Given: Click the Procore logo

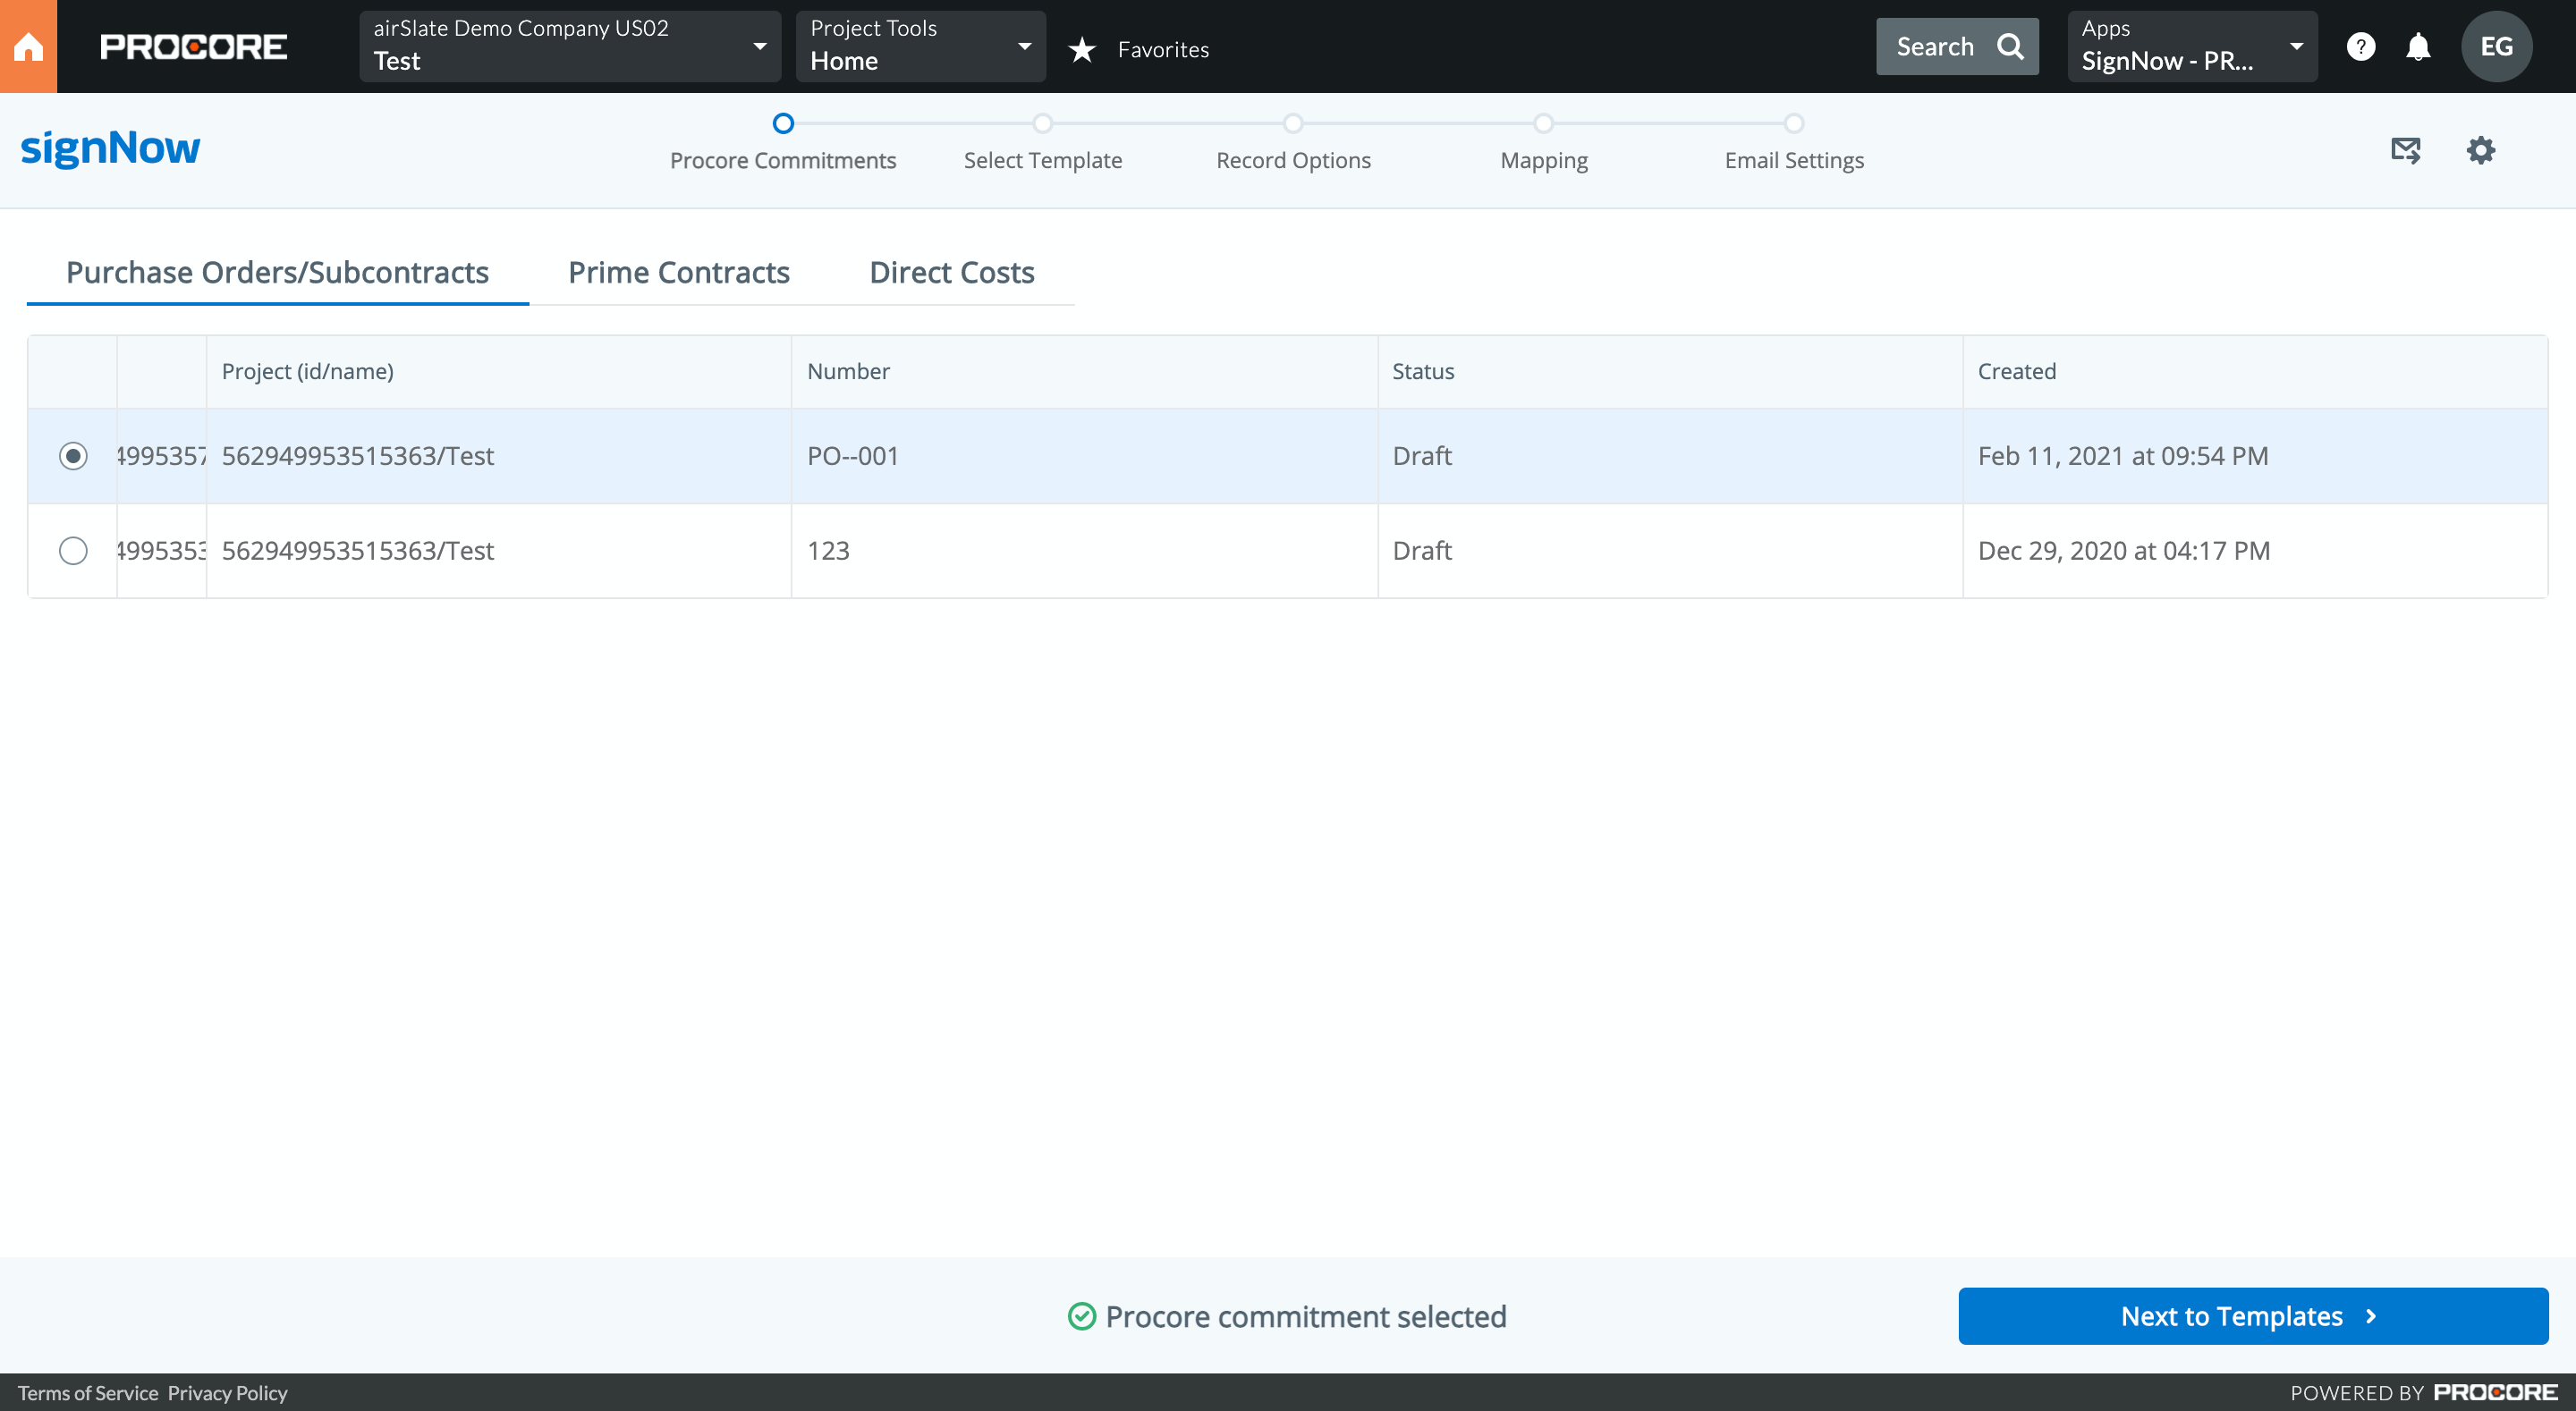Looking at the screenshot, I should (193, 47).
